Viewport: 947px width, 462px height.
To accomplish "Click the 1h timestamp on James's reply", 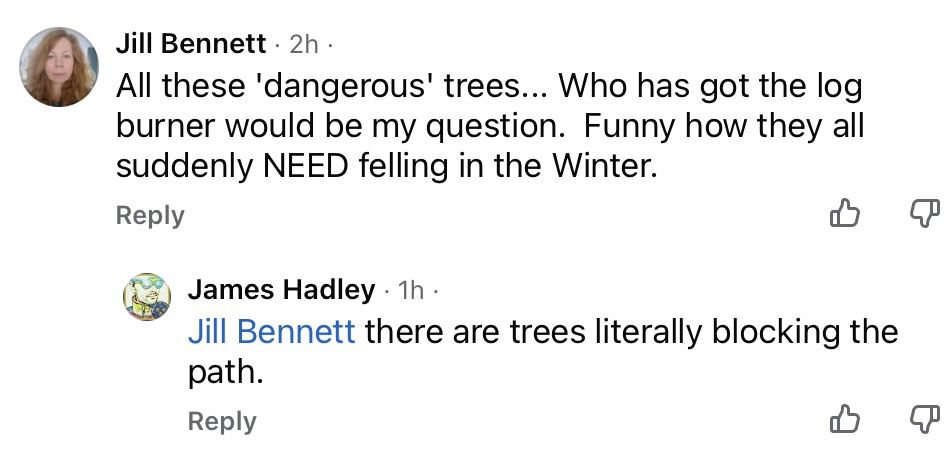I will click(411, 291).
